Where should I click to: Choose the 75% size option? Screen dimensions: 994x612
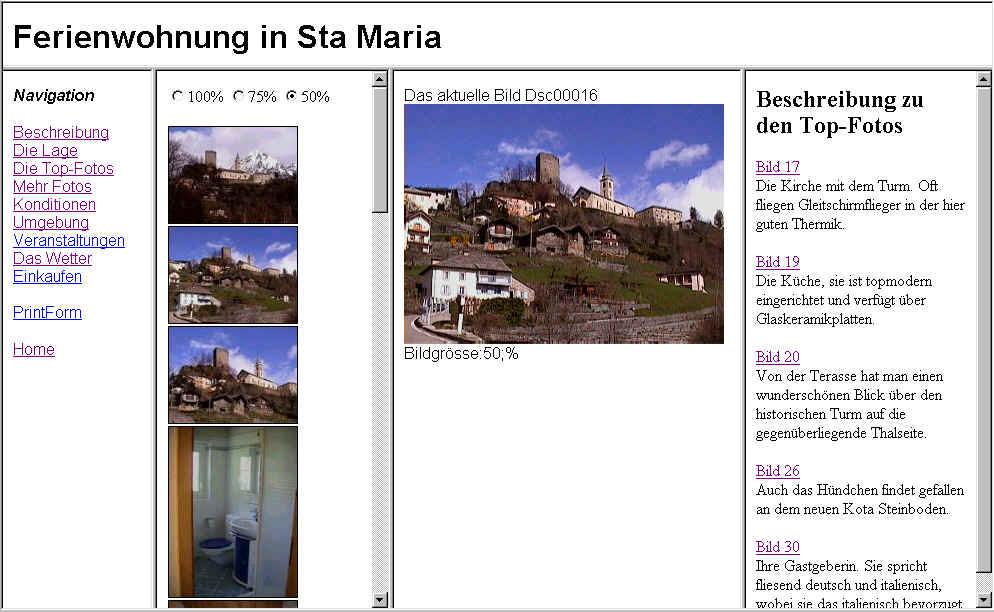[238, 97]
